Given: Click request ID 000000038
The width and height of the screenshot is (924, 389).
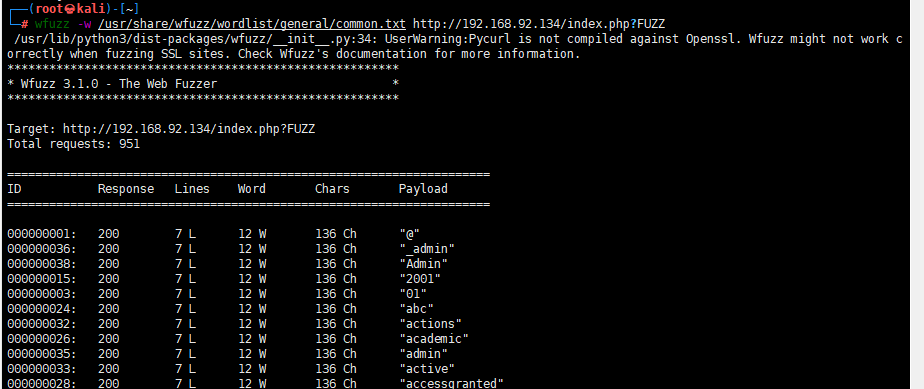Looking at the screenshot, I should point(42,263).
